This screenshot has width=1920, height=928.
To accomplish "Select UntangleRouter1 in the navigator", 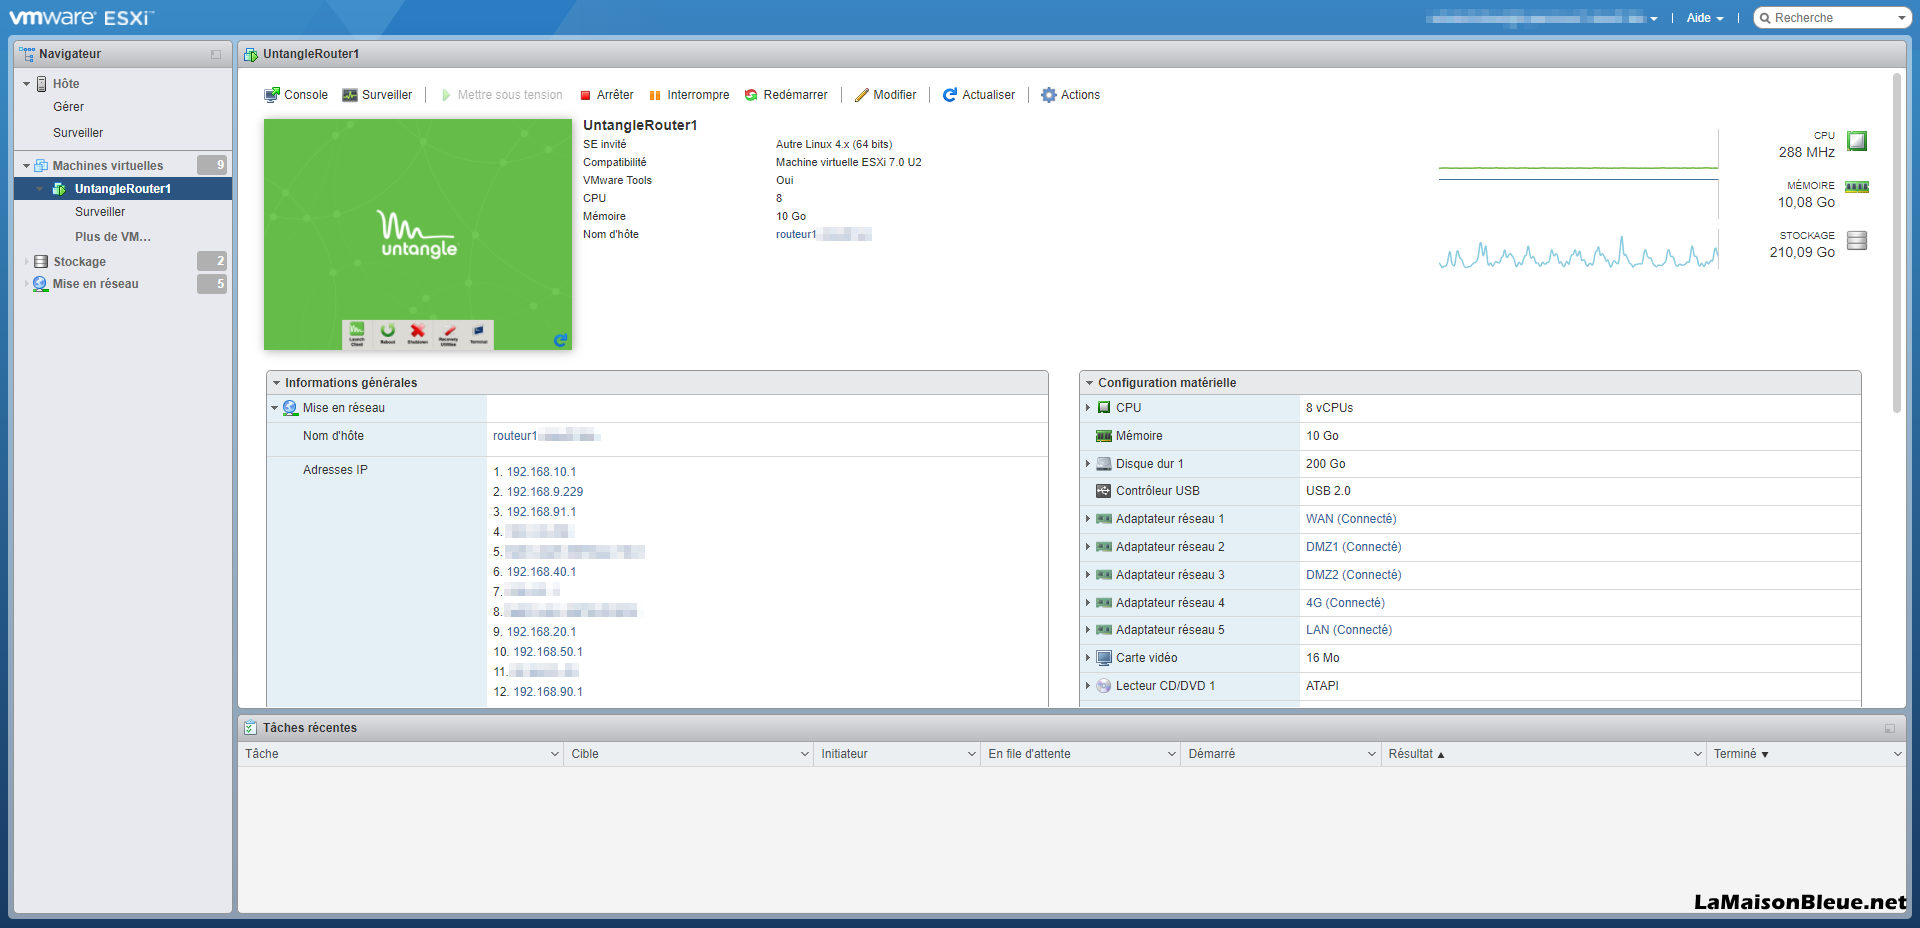I will [123, 189].
